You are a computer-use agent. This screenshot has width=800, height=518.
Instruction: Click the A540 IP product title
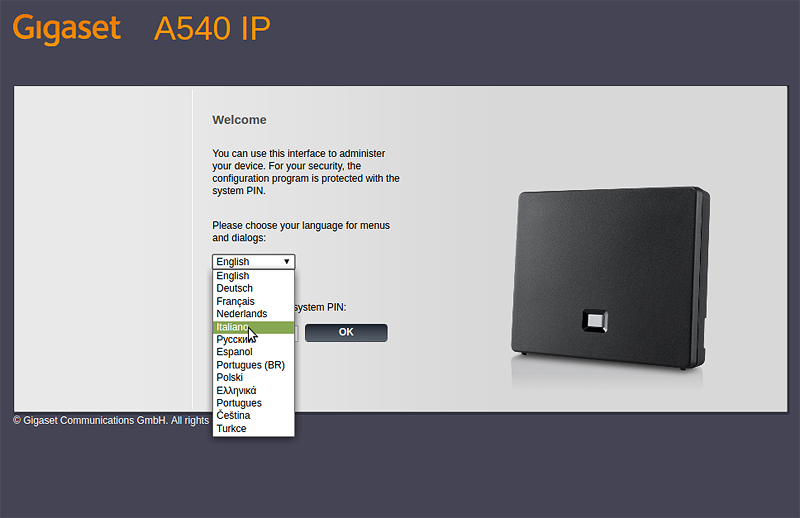click(x=212, y=29)
